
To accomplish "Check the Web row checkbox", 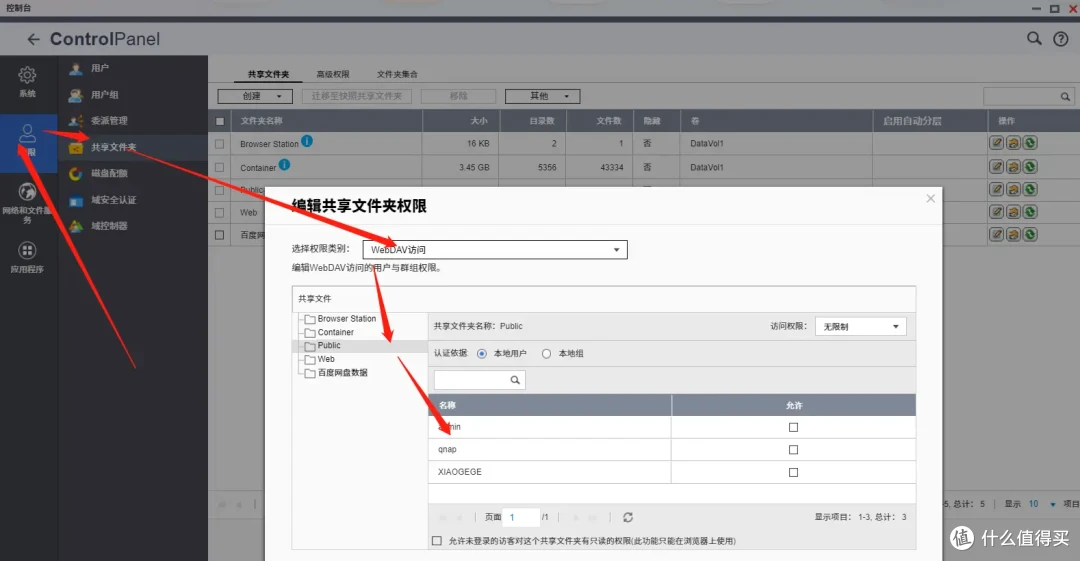I will tap(219, 213).
